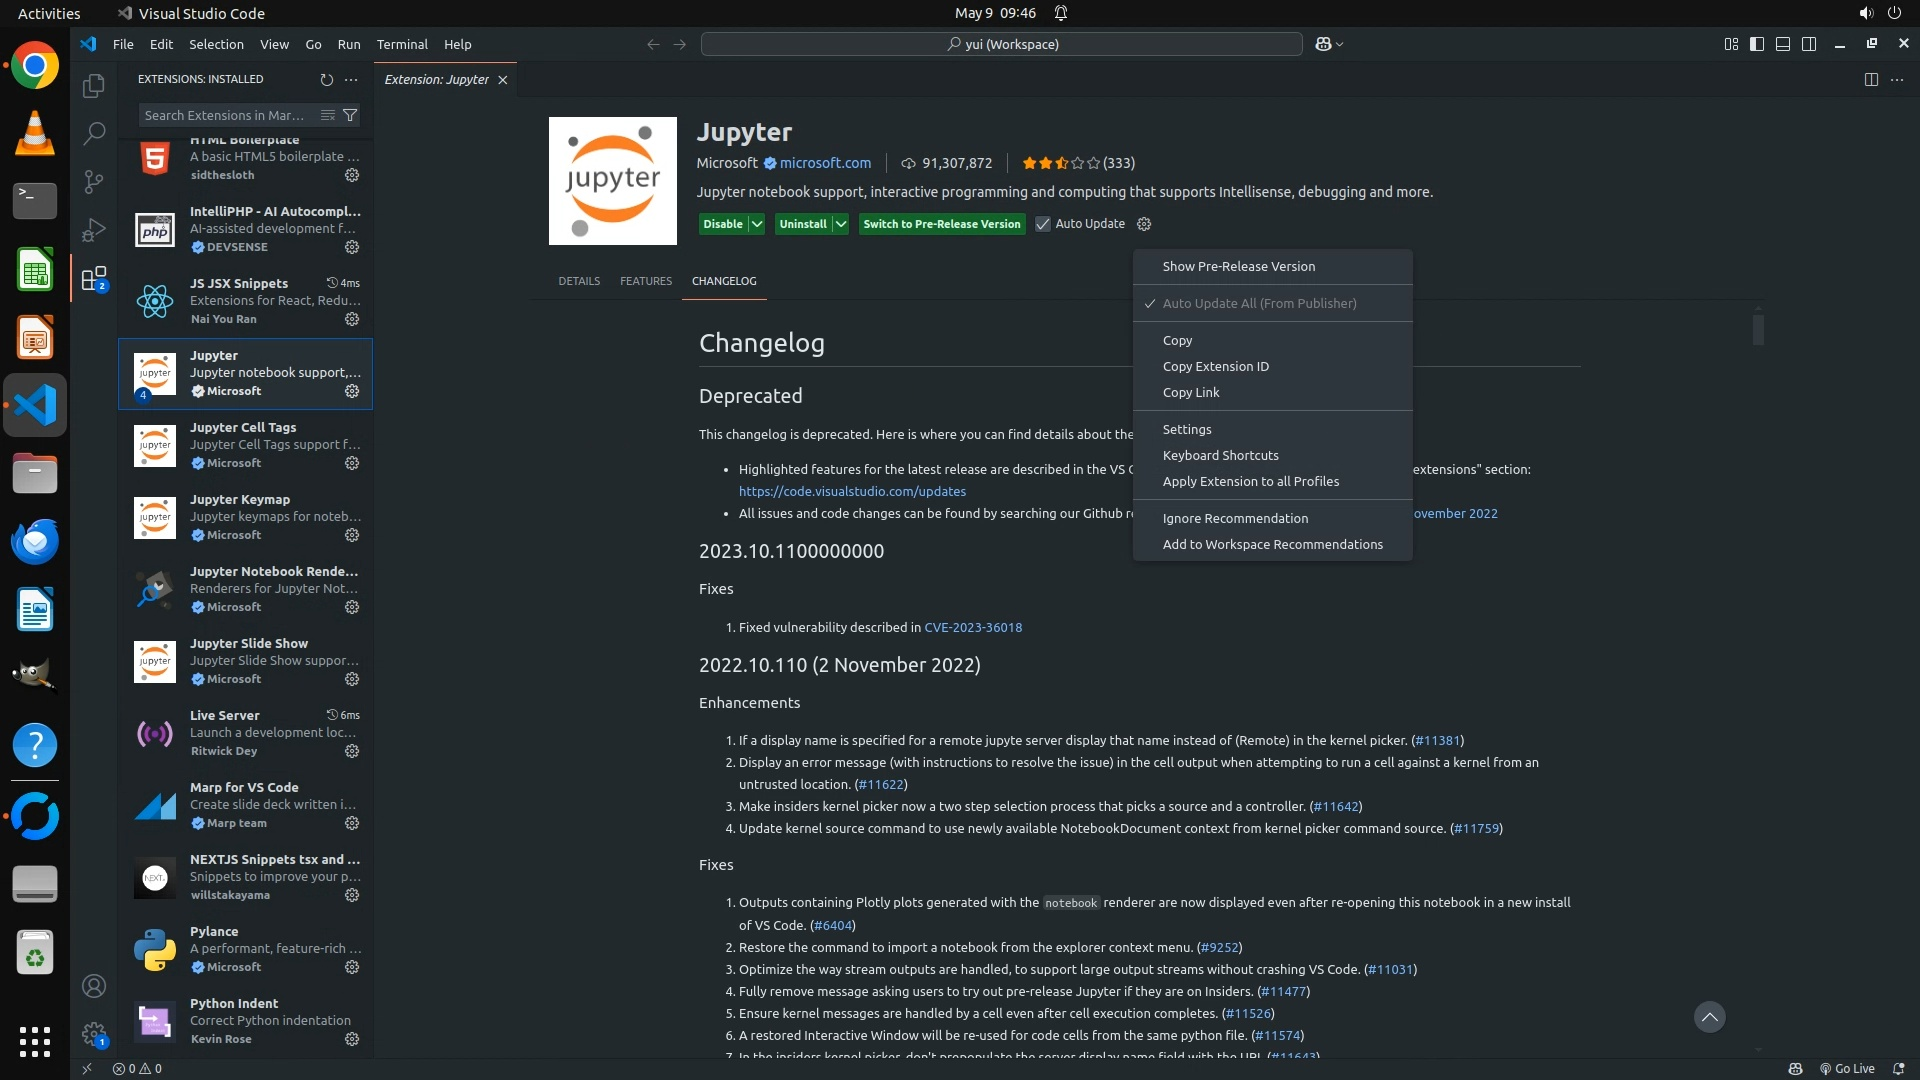Image resolution: width=1920 pixels, height=1080 pixels.
Task: Switch to the Features tab
Action: [645, 281]
